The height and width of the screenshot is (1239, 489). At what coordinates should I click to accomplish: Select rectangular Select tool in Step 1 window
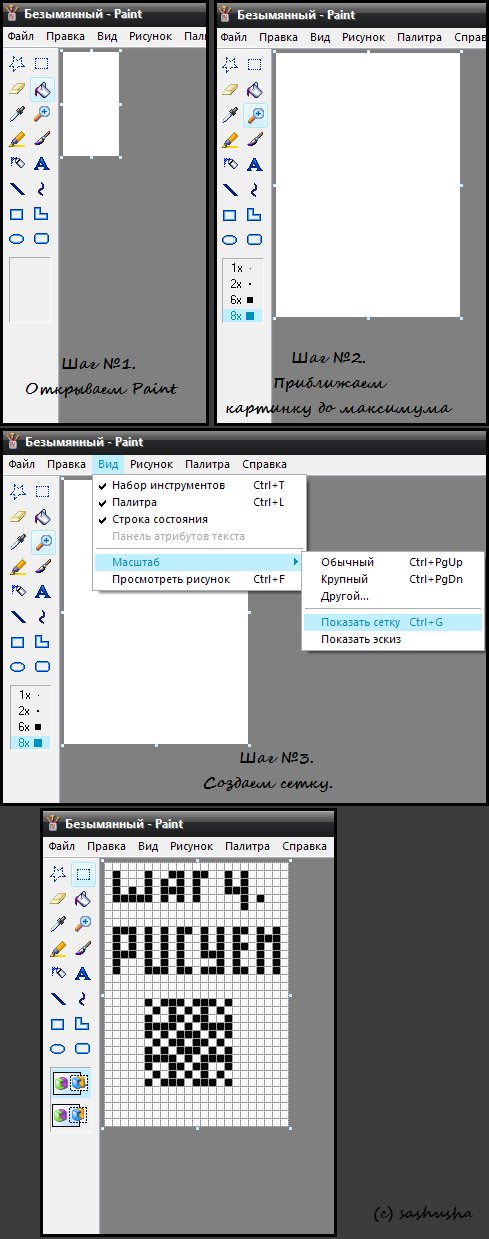point(42,64)
